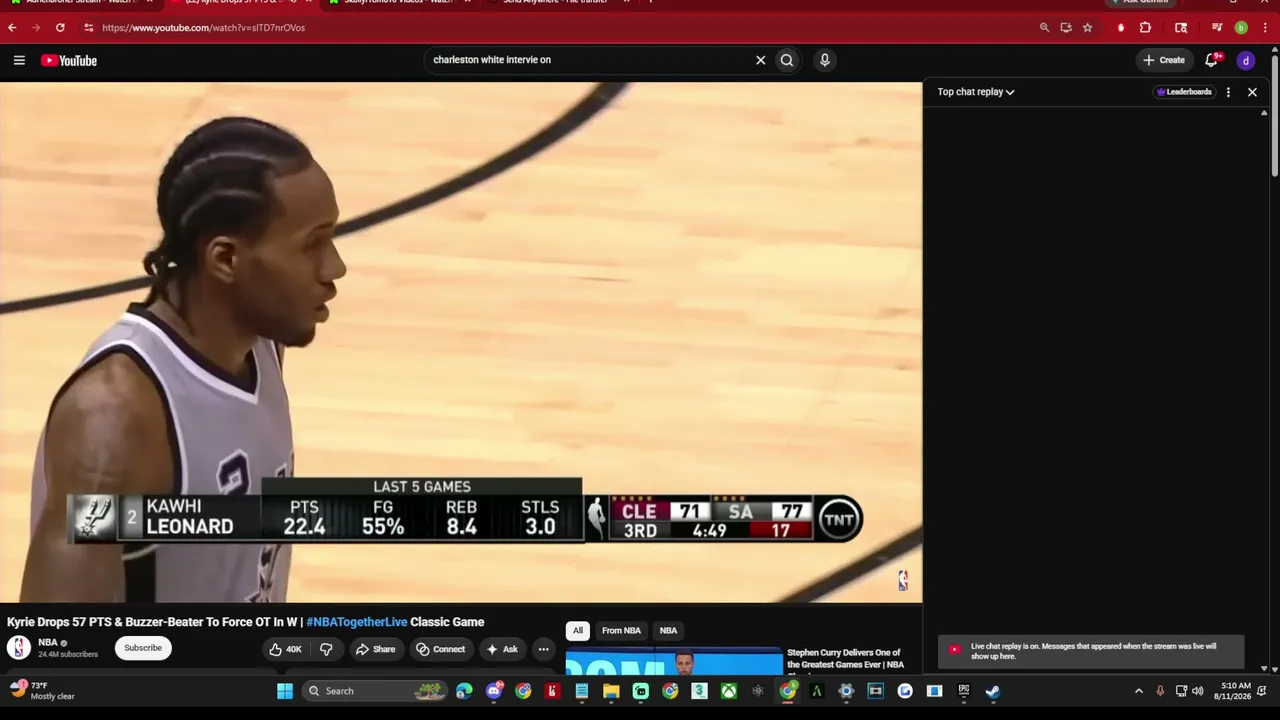Open Chrome three-dot menu
Image resolution: width=1280 pixels, height=720 pixels.
pos(1265,28)
